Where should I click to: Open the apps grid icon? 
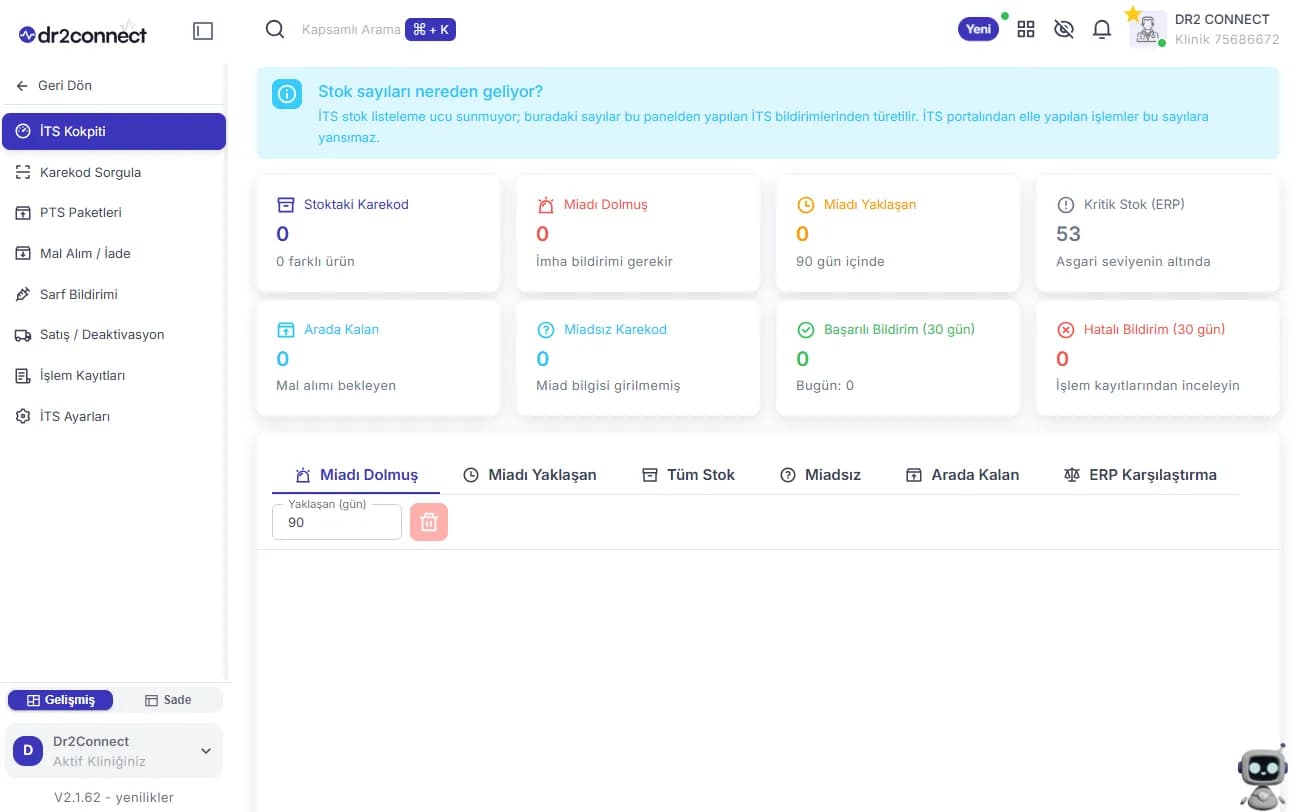1026,29
